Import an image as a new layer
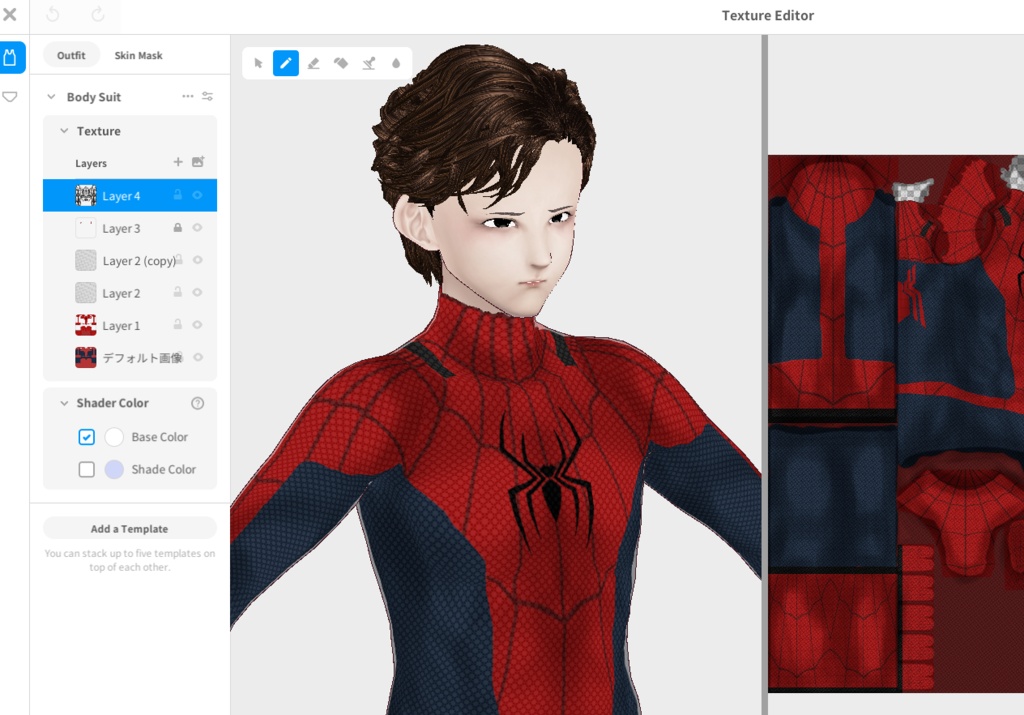 198,162
